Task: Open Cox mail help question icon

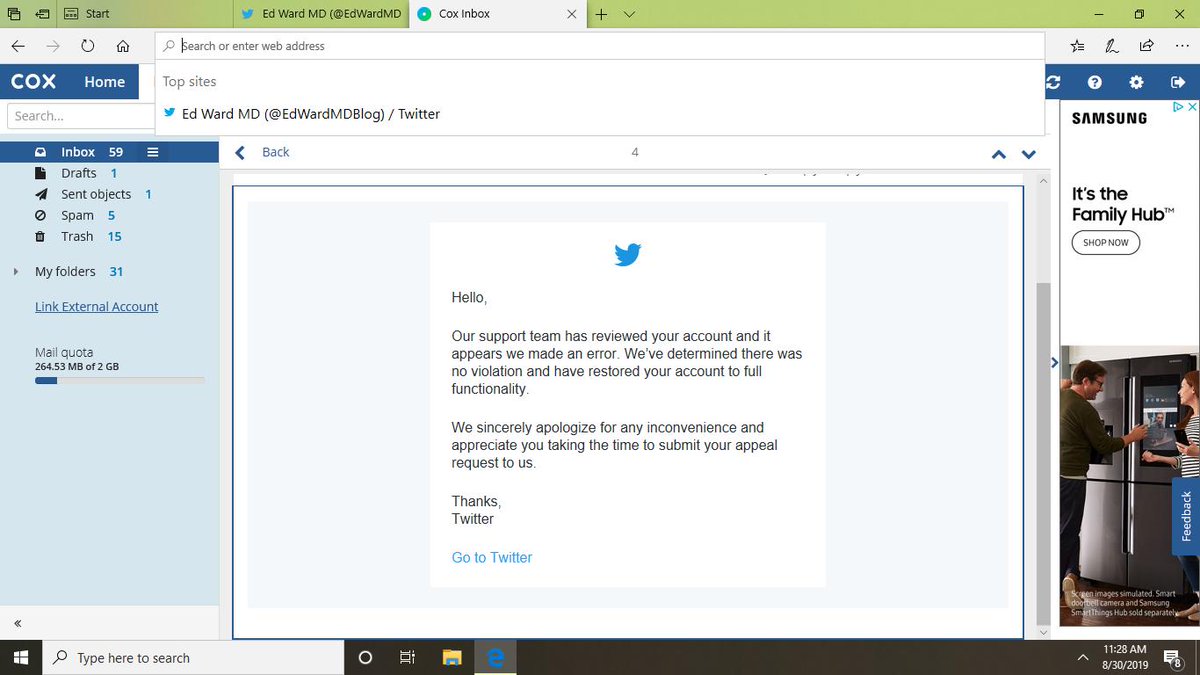Action: [1095, 82]
